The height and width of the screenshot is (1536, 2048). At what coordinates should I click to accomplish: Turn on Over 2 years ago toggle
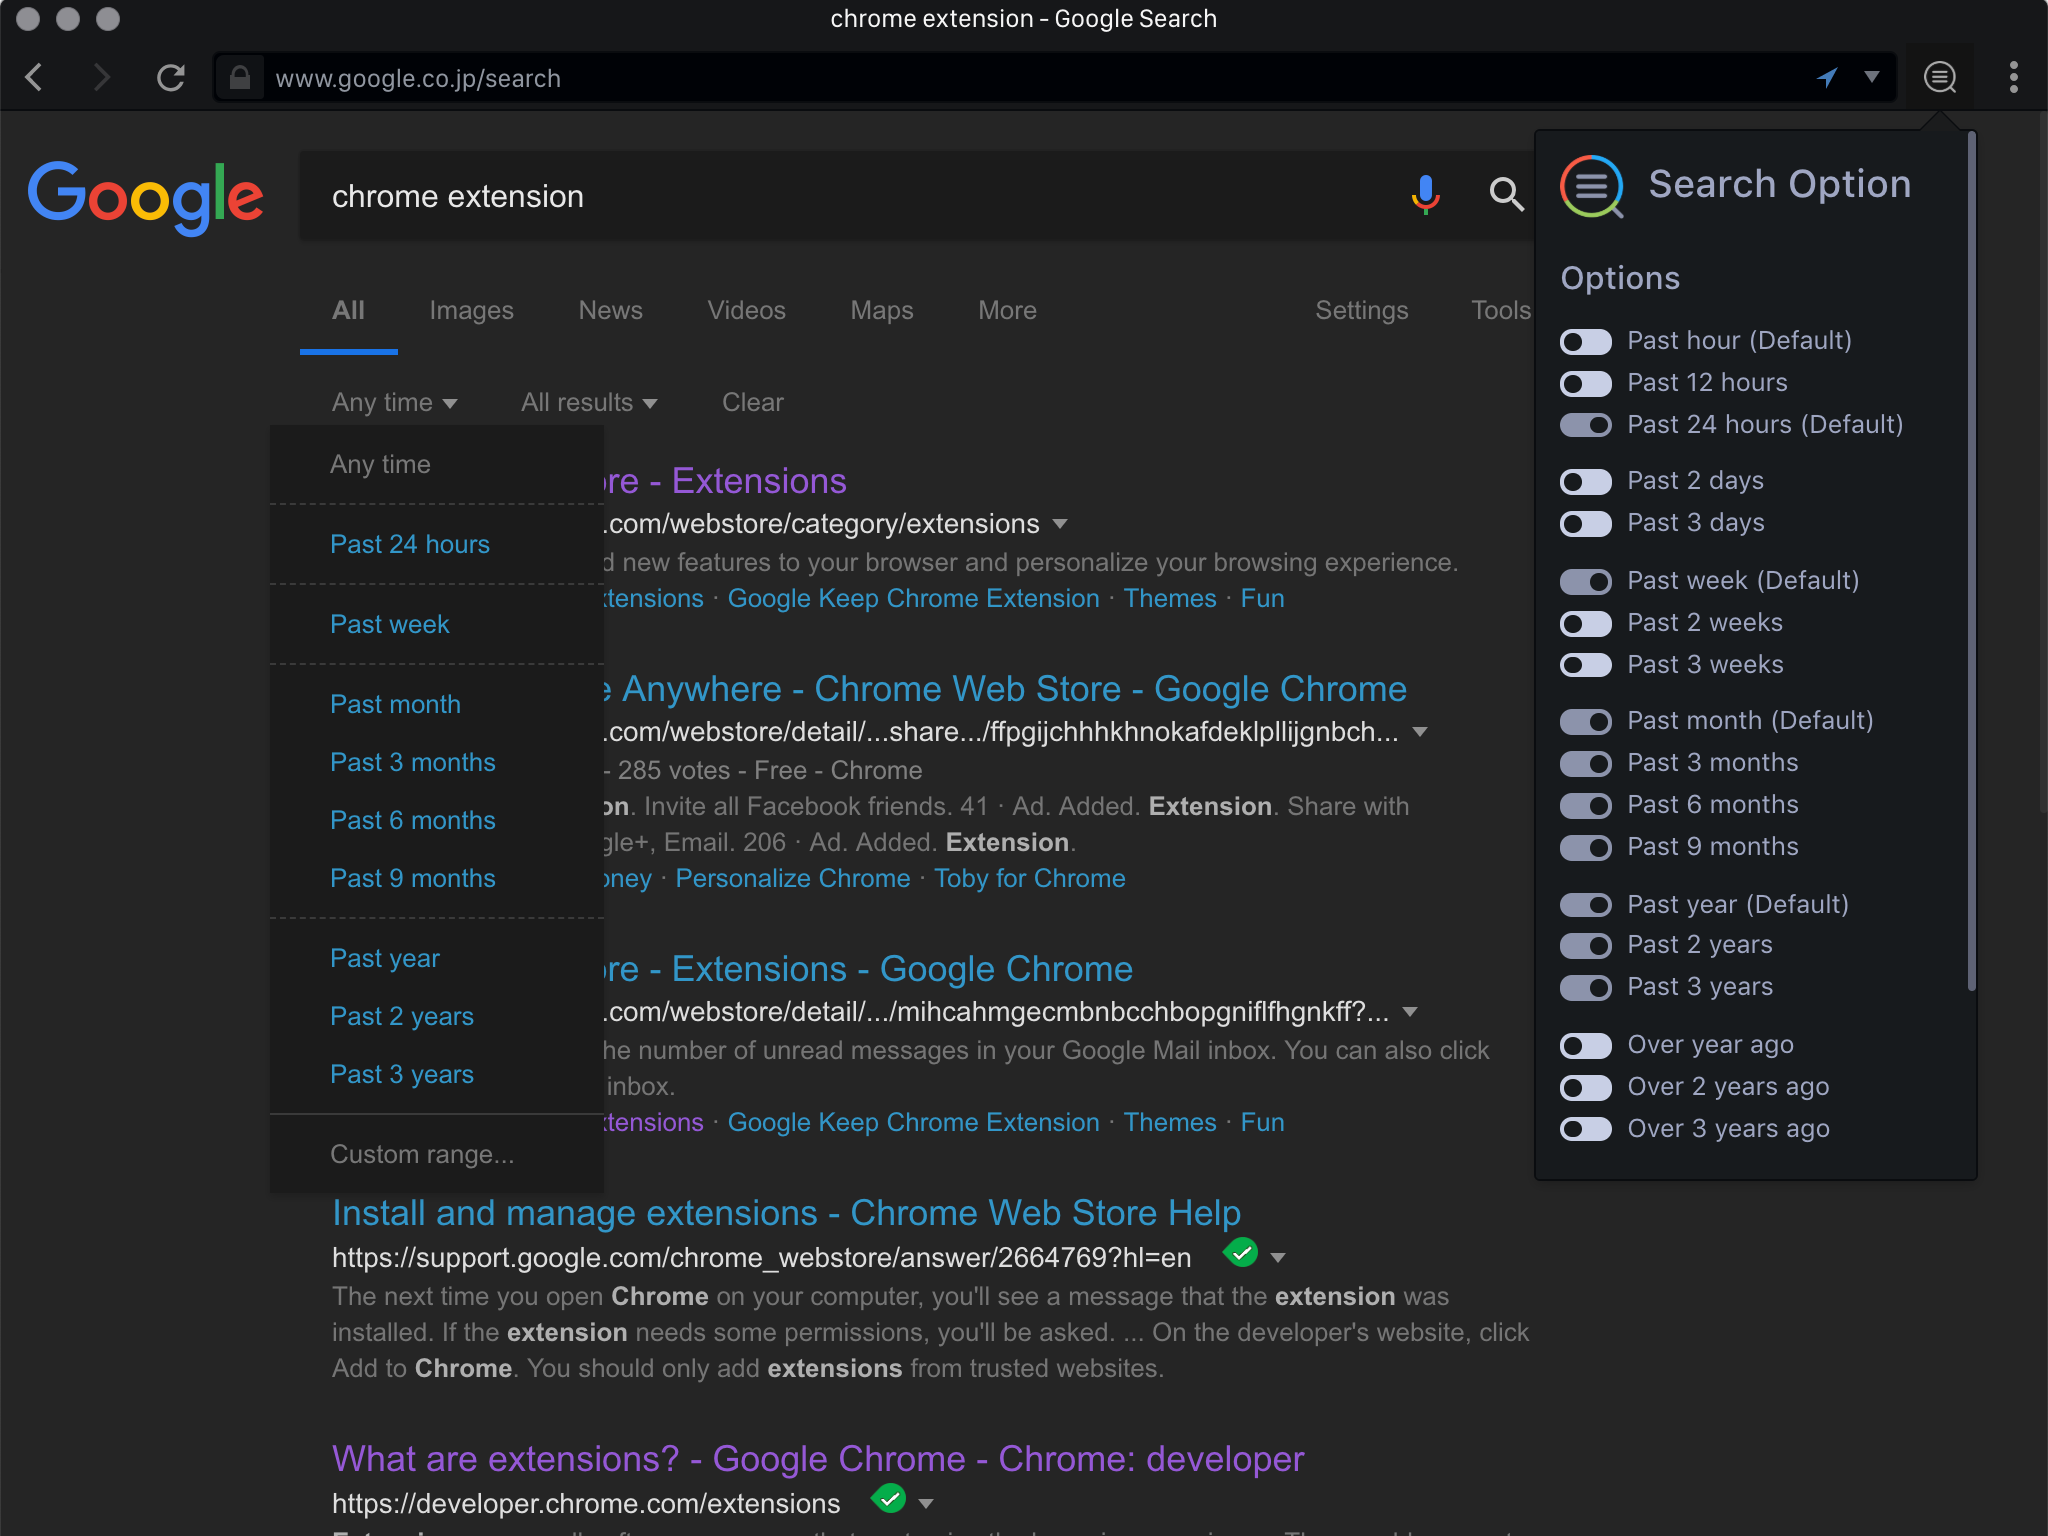(x=1586, y=1087)
